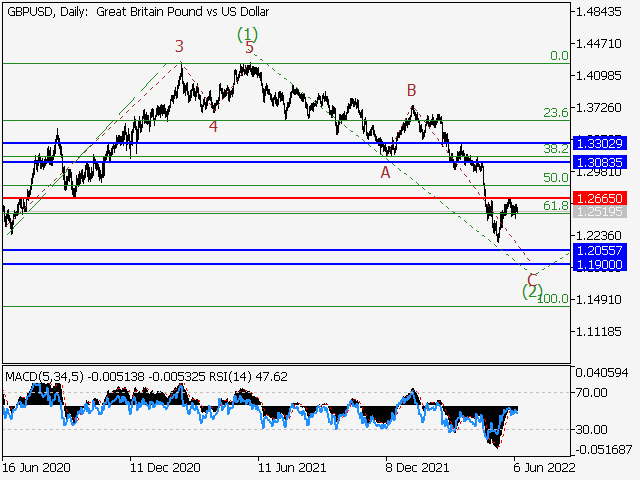
Task: Click the 1.48435 price axis value
Action: [599, 11]
